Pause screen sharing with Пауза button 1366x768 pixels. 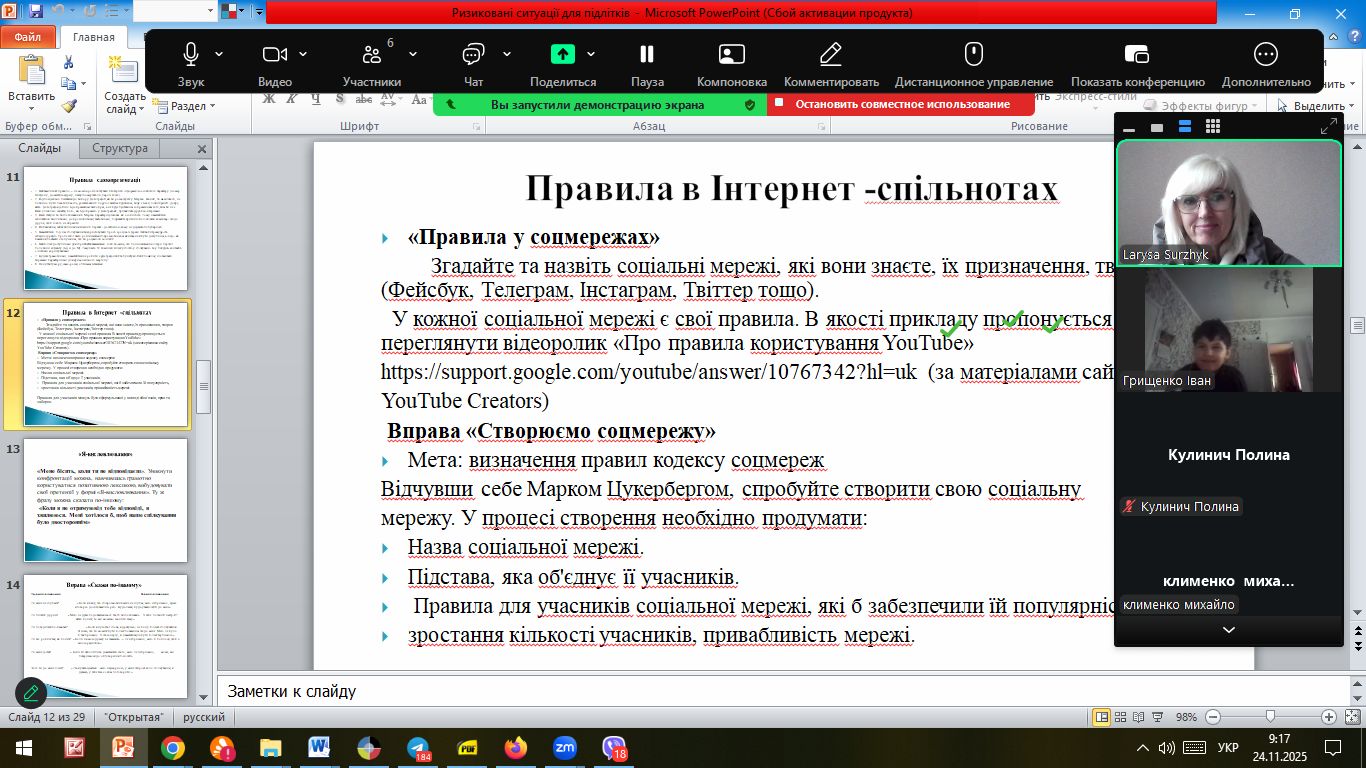(x=647, y=55)
